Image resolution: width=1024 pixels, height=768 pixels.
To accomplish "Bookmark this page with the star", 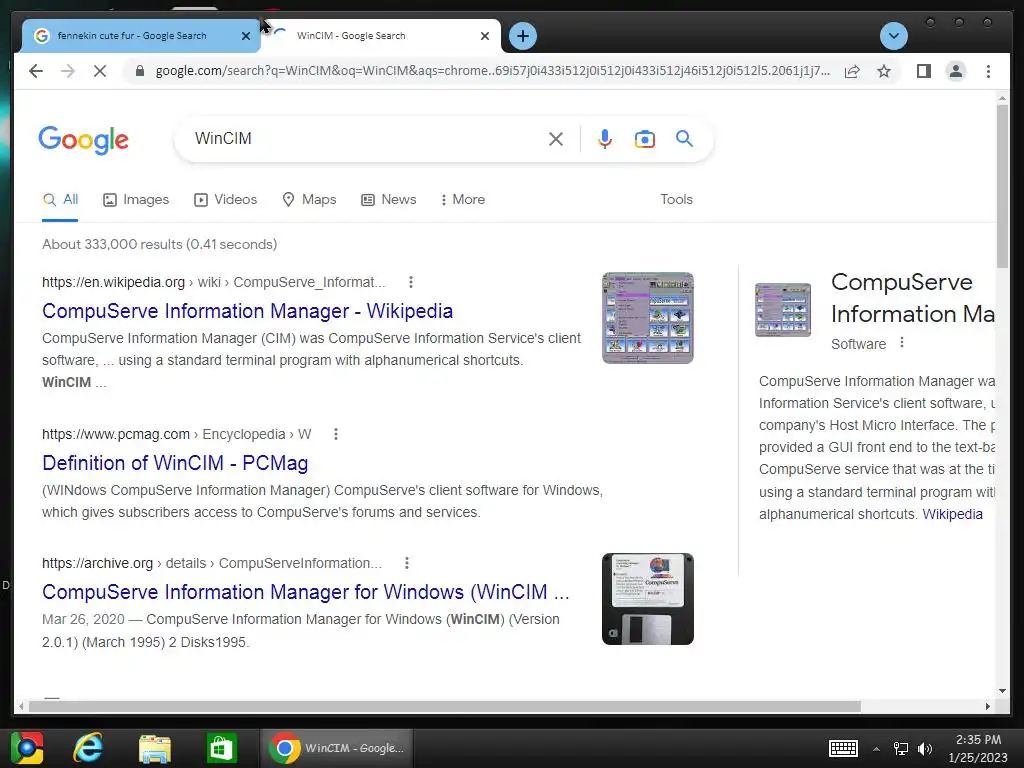I will click(884, 71).
